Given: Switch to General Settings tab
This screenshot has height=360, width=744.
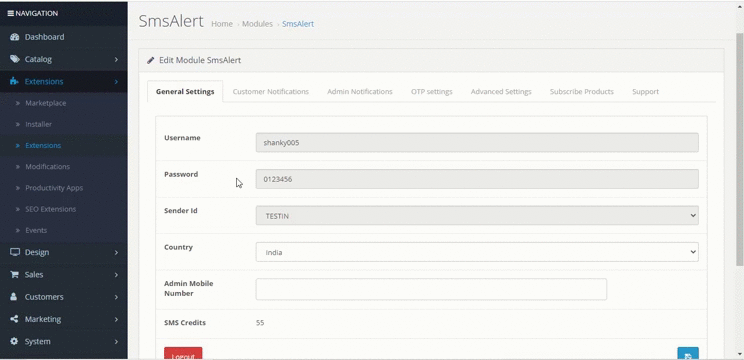Looking at the screenshot, I should pos(185,92).
